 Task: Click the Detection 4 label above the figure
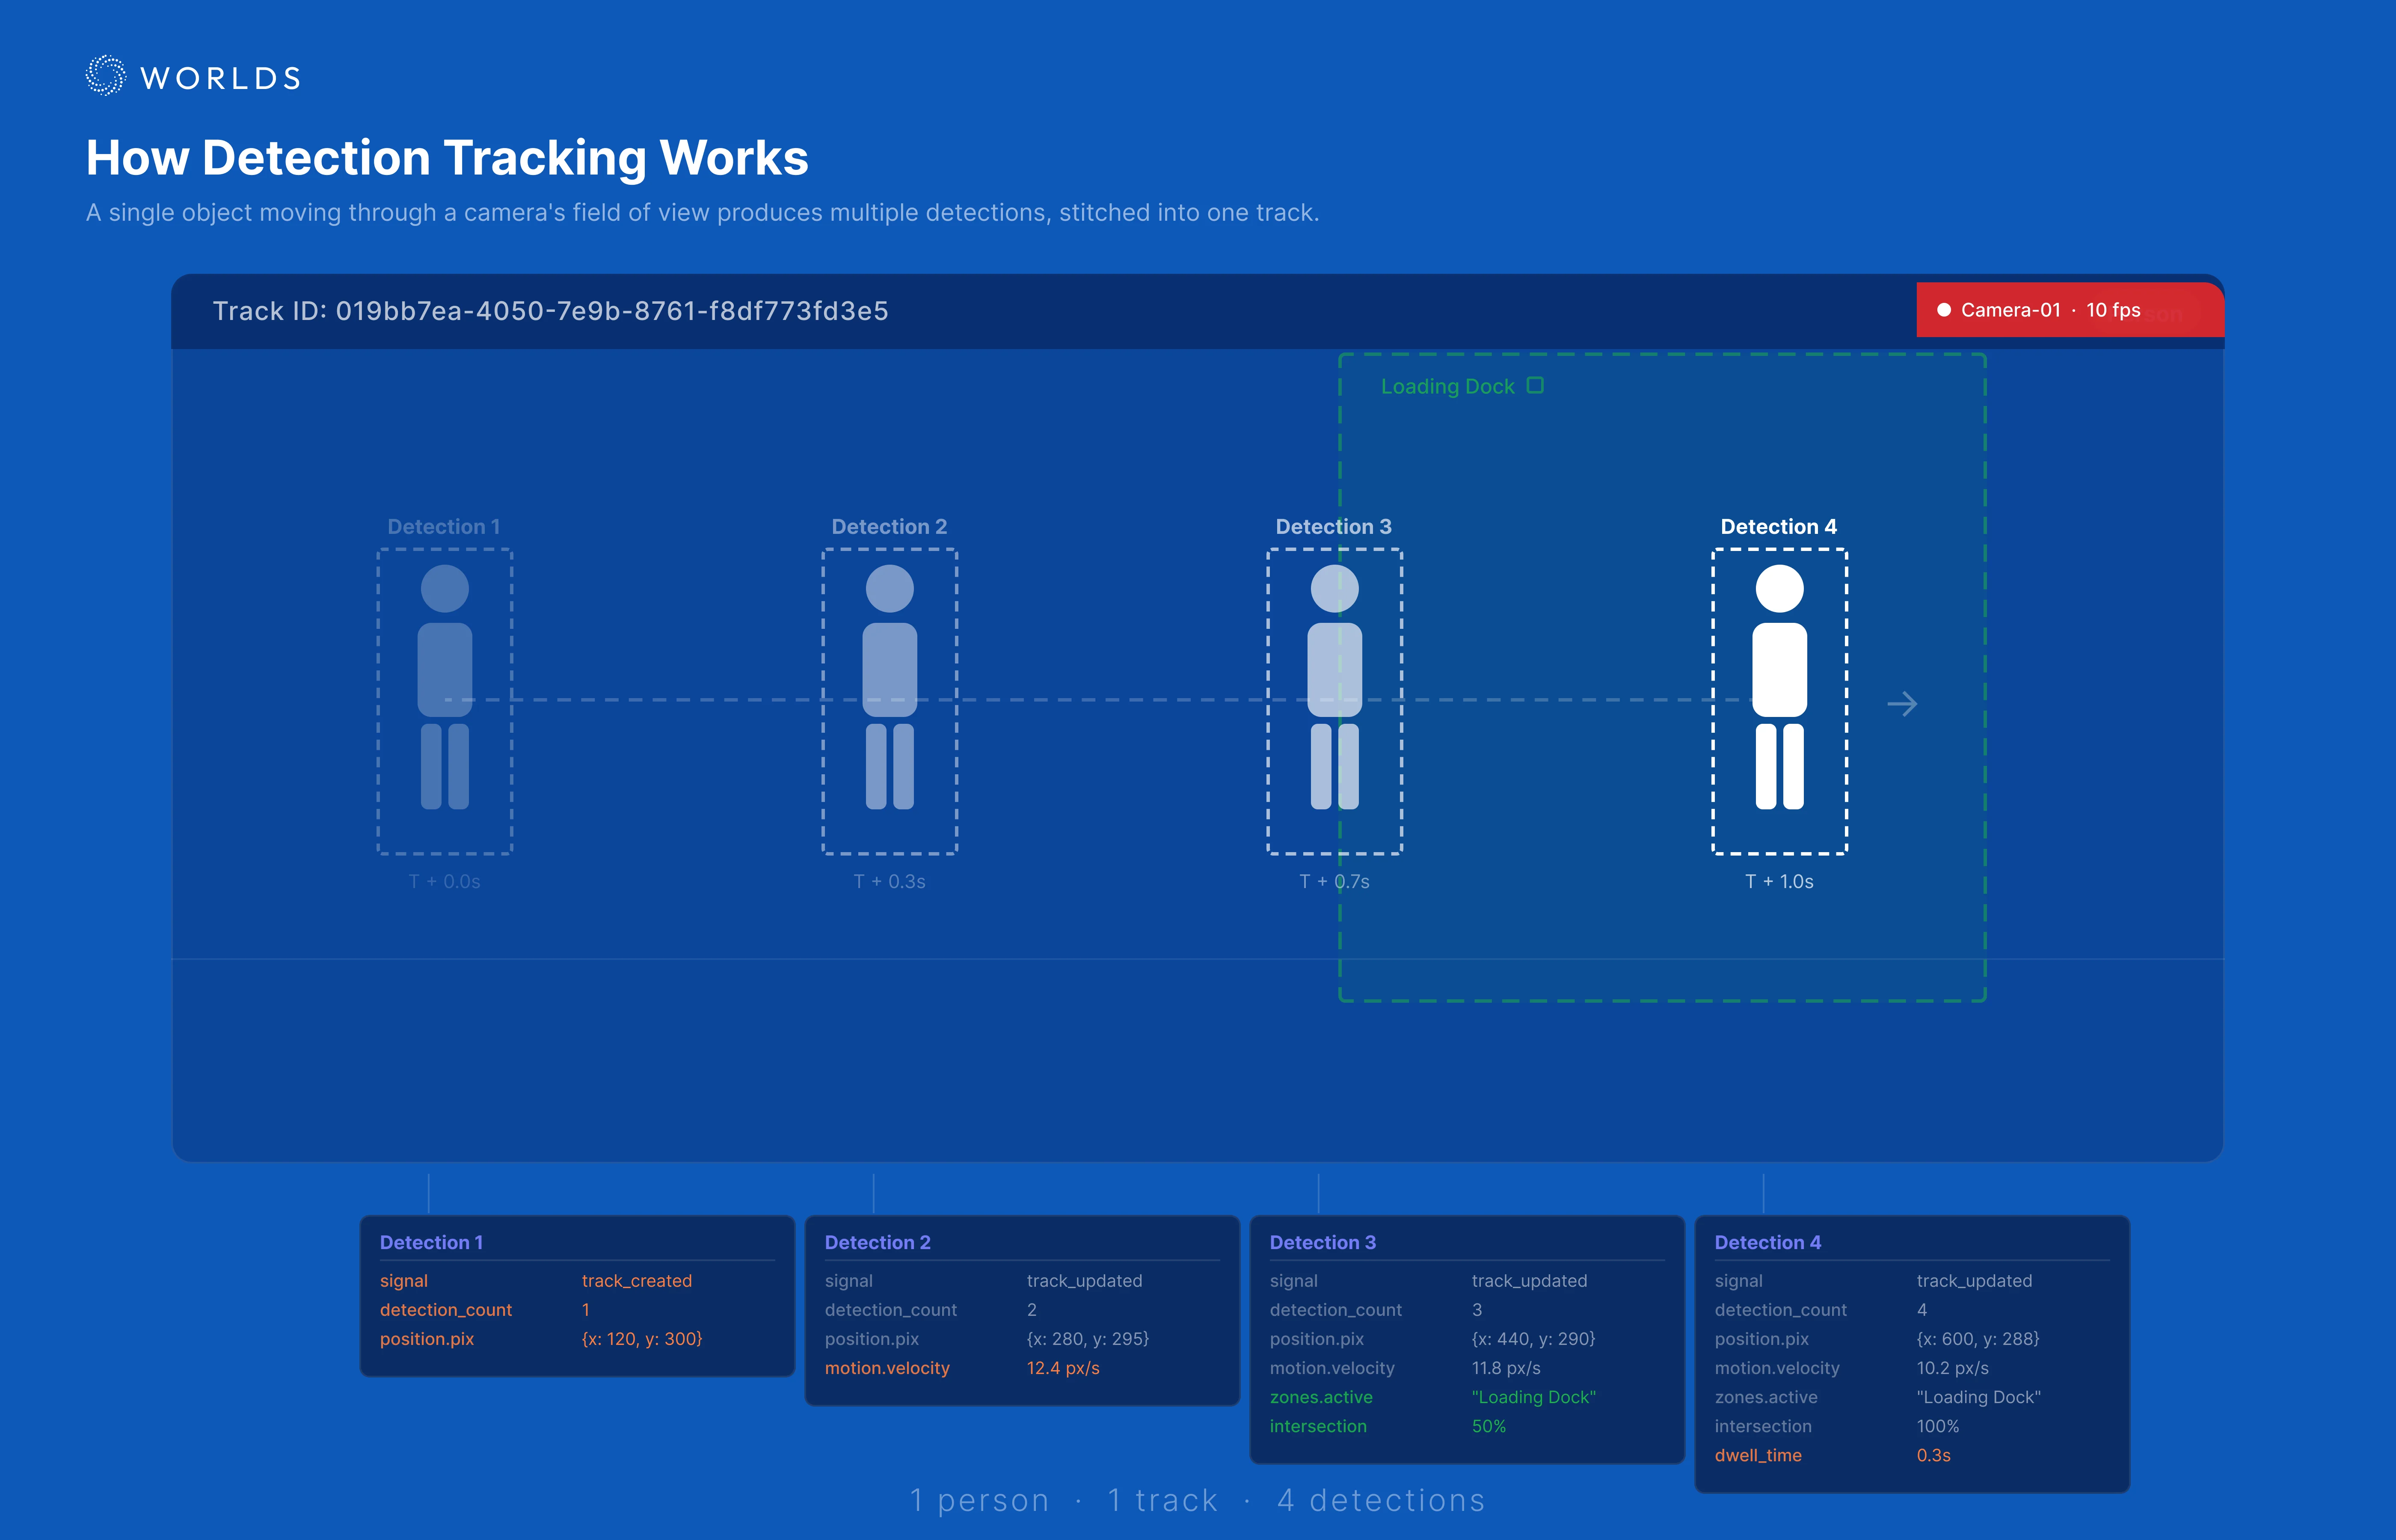point(1779,527)
